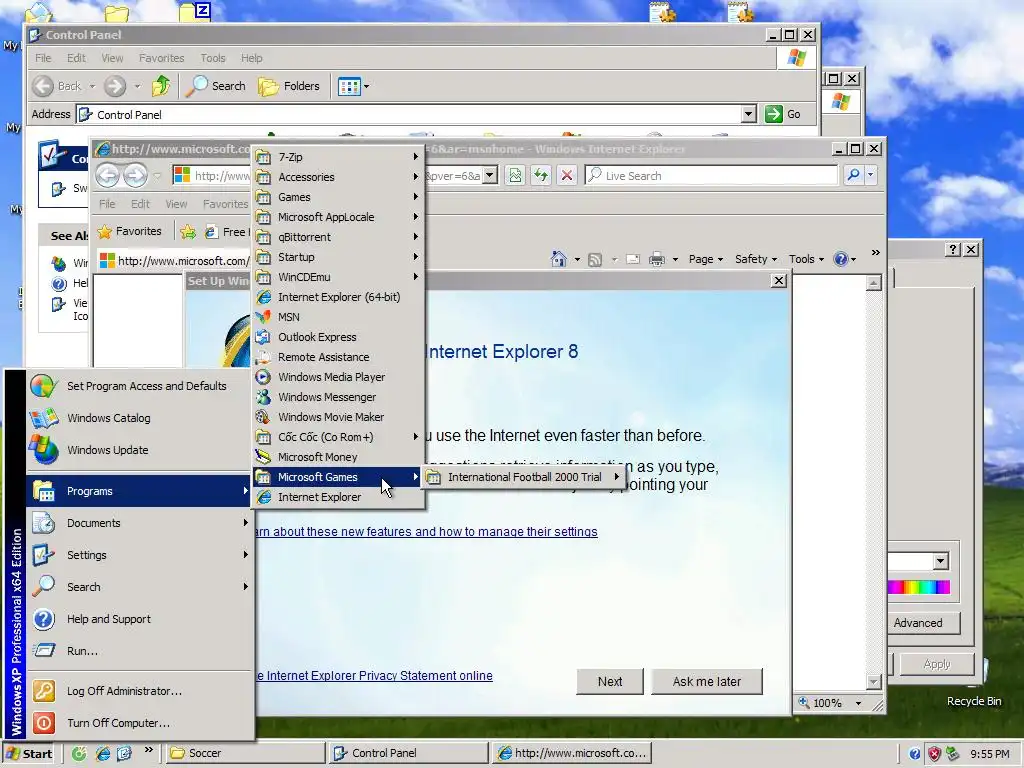Open the Favorites menu in Control Panel
This screenshot has width=1024, height=768.
coord(161,58)
